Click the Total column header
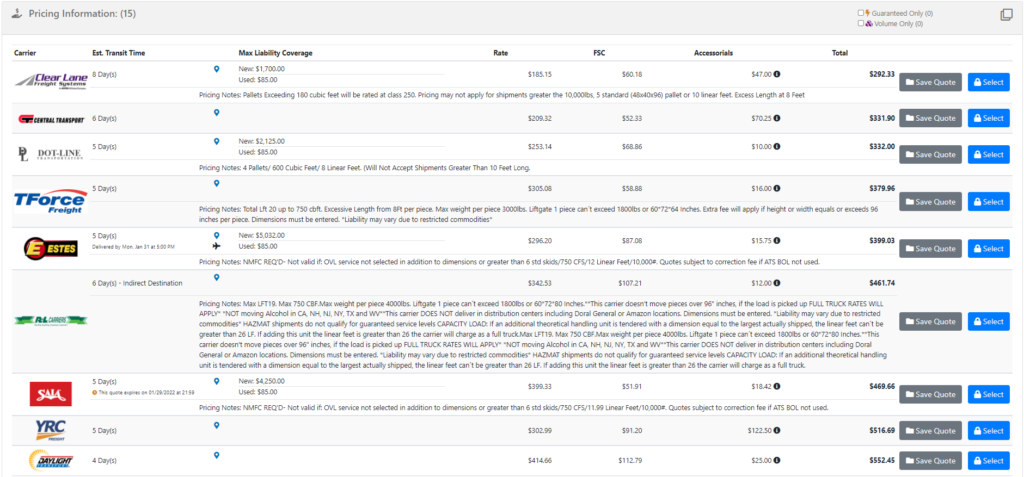This screenshot has width=1024, height=477. (x=839, y=52)
